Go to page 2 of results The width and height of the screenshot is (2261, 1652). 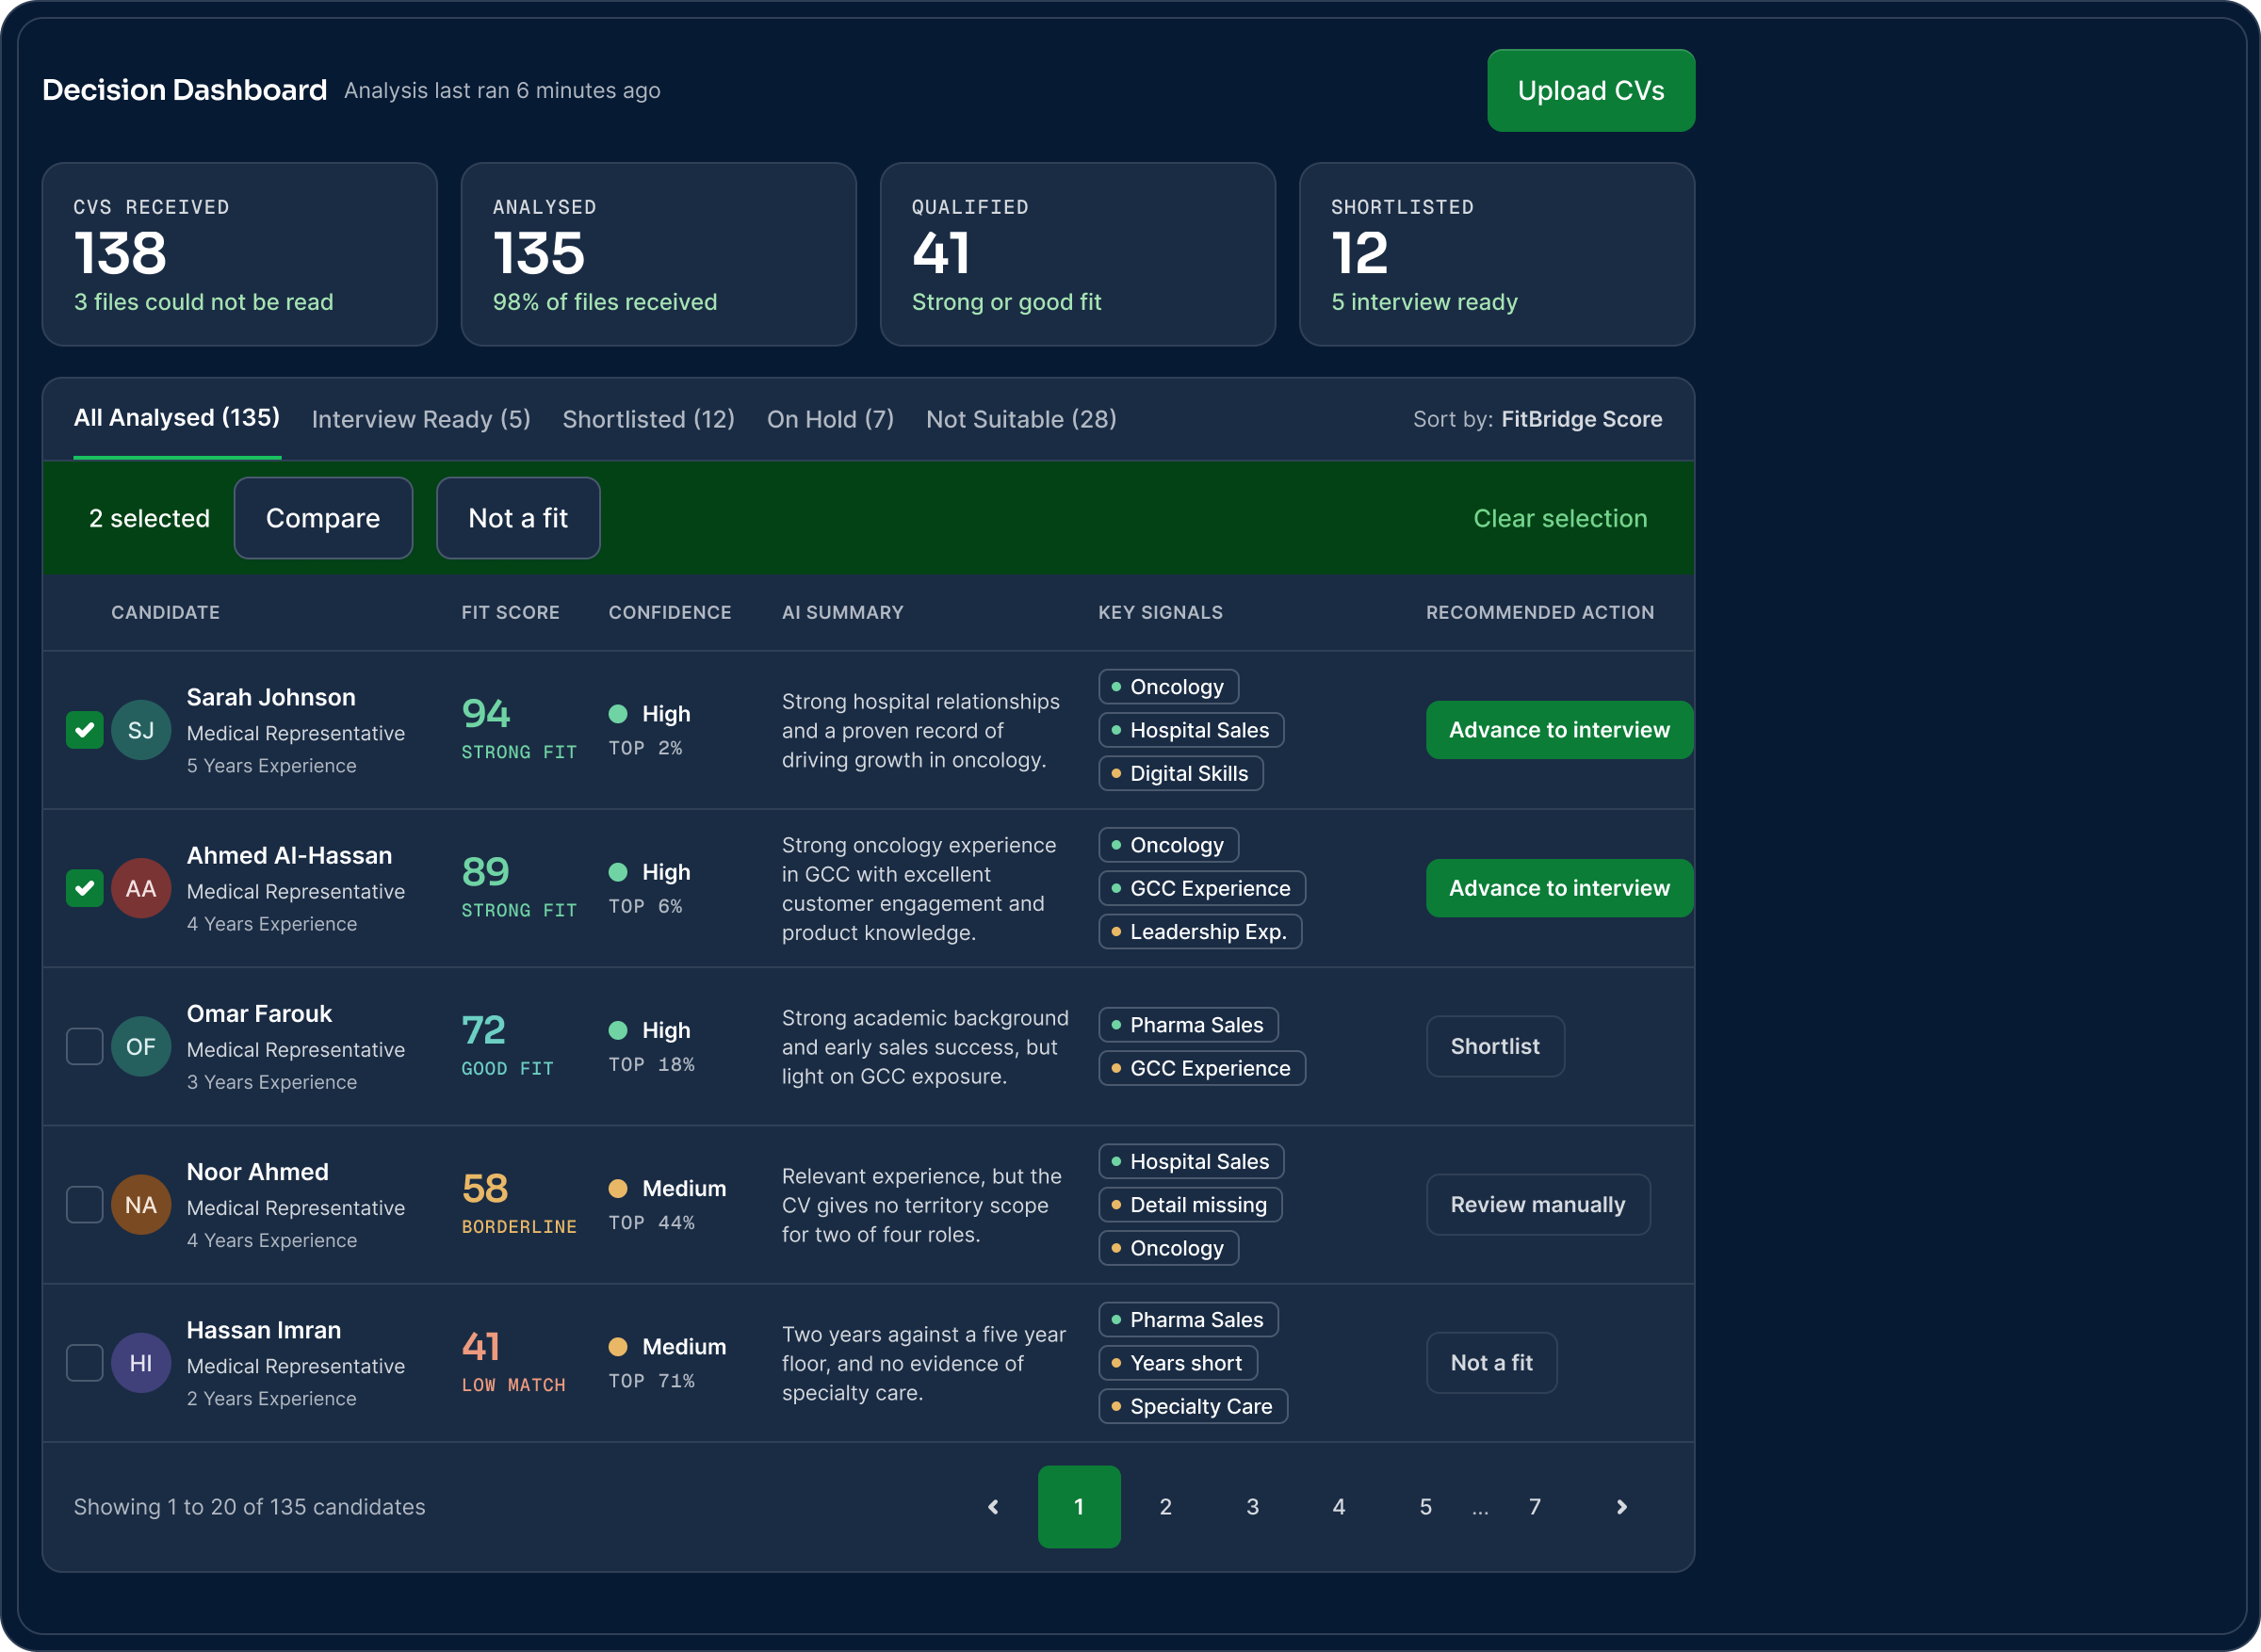click(1165, 1506)
